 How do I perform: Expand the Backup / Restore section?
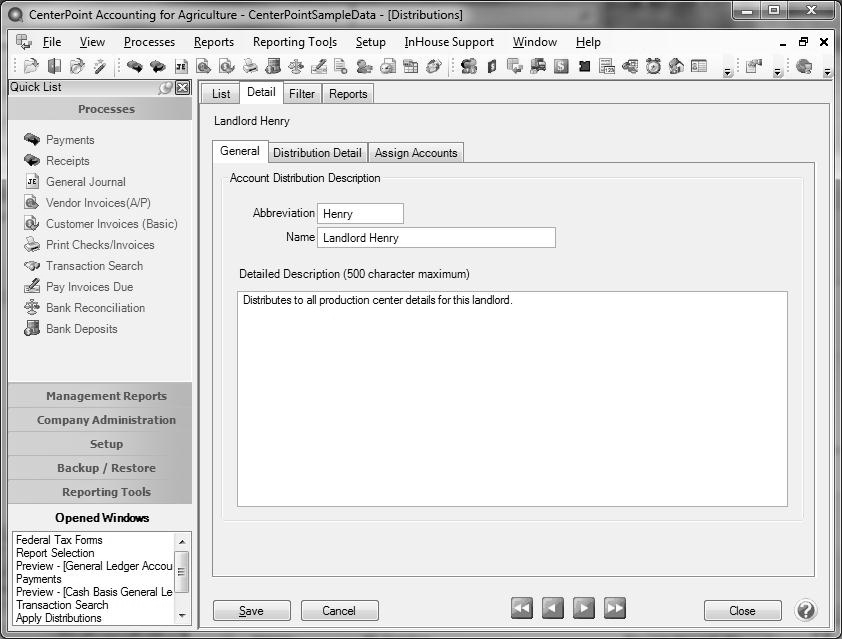tap(100, 468)
